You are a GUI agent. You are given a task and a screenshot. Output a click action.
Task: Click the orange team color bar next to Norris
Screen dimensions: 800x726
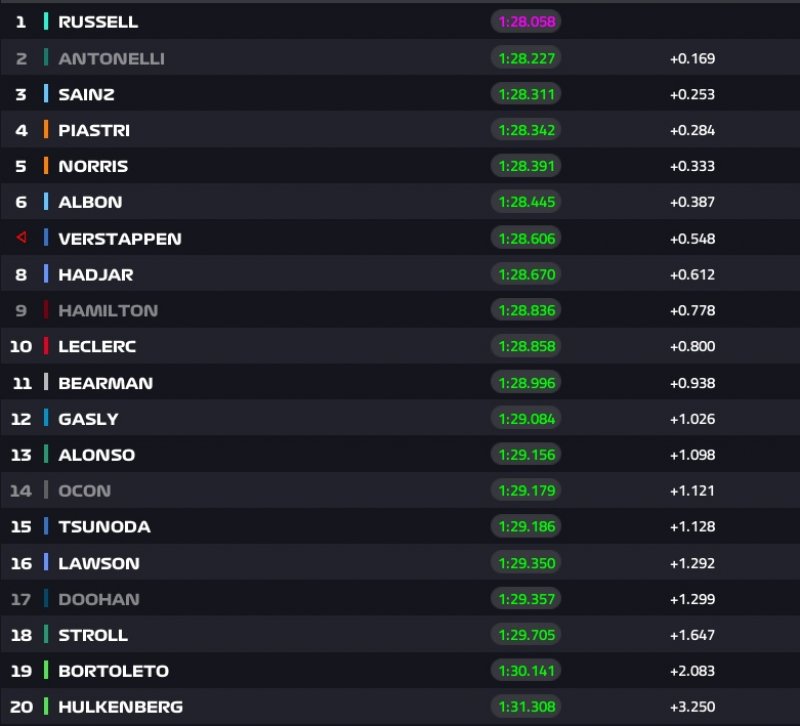point(46,166)
